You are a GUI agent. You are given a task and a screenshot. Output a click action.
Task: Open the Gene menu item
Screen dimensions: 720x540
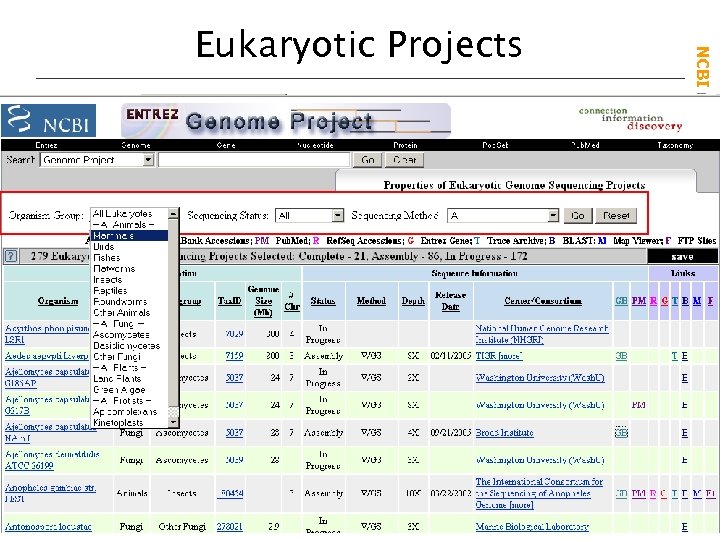click(x=226, y=145)
